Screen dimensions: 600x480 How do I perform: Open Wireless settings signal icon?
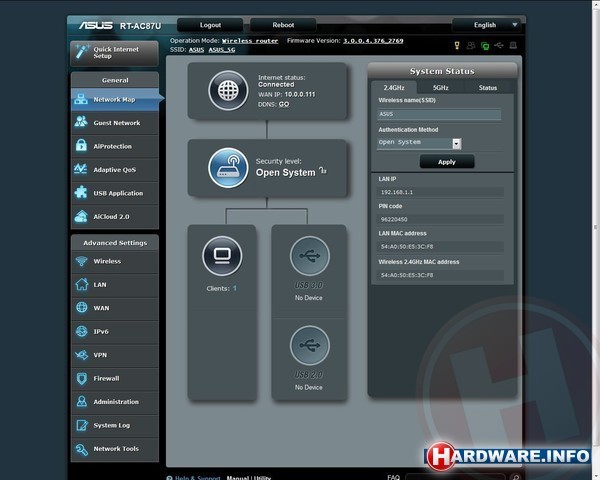81,261
